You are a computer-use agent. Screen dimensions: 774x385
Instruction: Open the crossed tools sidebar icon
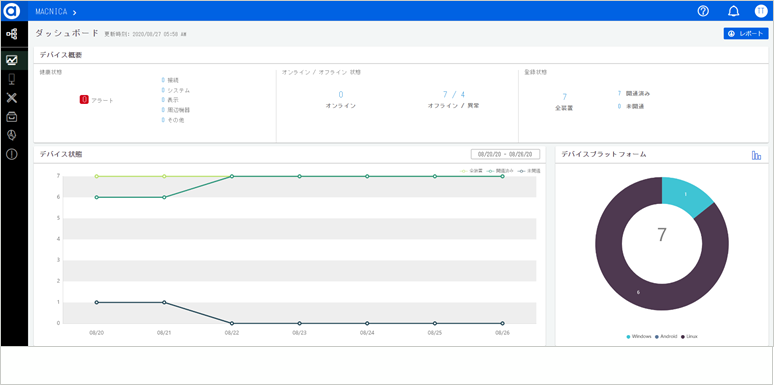(12, 98)
